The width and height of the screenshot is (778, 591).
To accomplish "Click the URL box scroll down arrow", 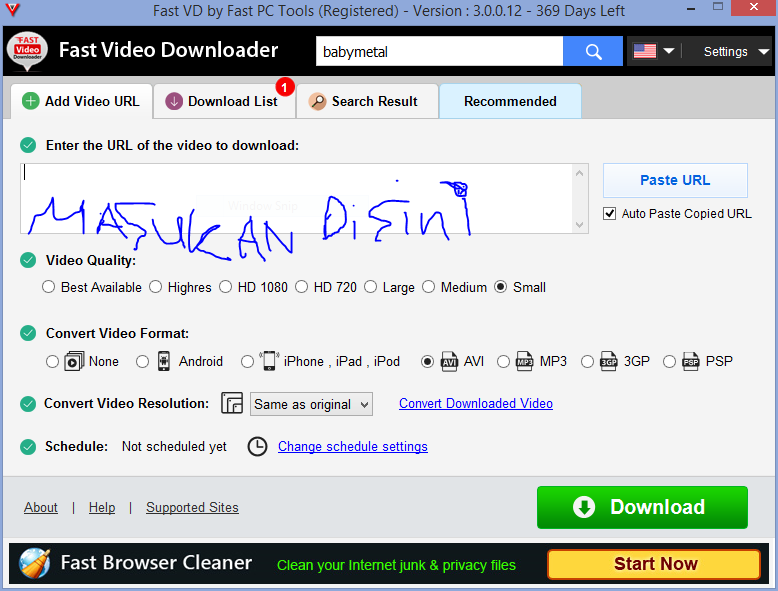I will 579,225.
